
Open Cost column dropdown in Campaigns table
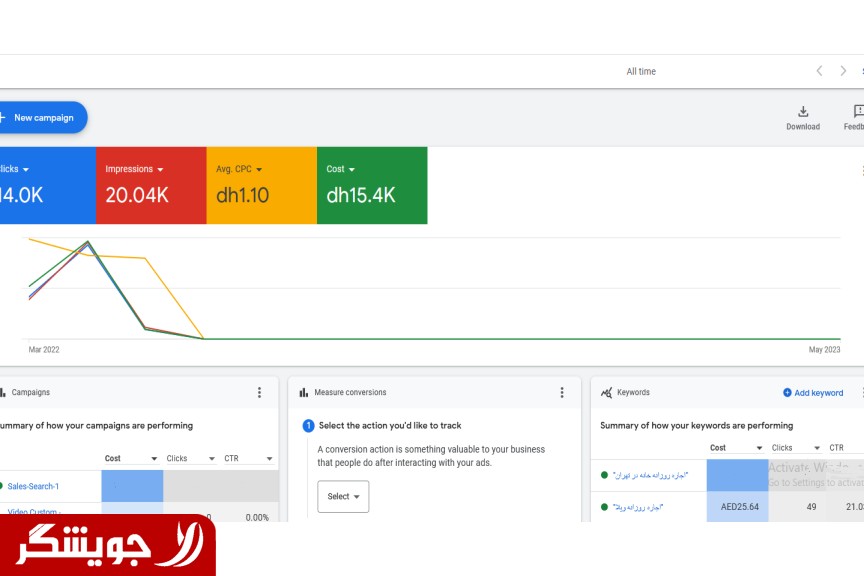tap(154, 459)
